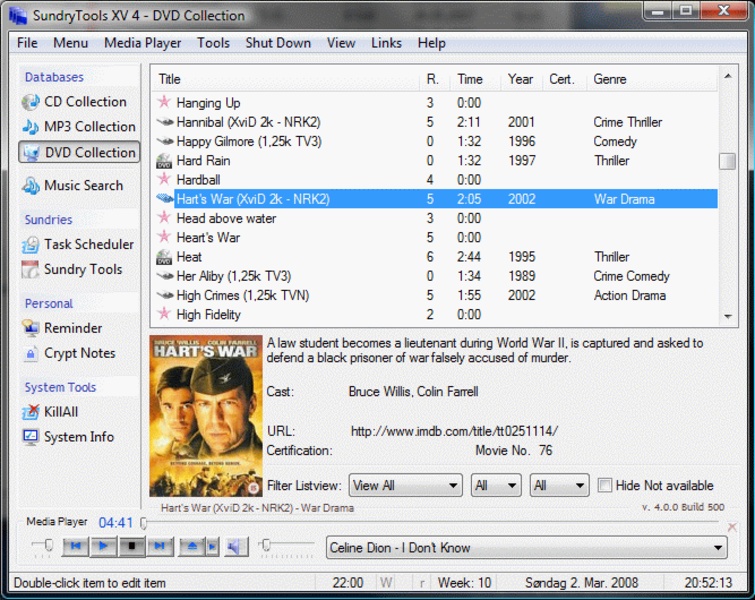Open the Help menu
The height and width of the screenshot is (600, 755).
pos(431,43)
